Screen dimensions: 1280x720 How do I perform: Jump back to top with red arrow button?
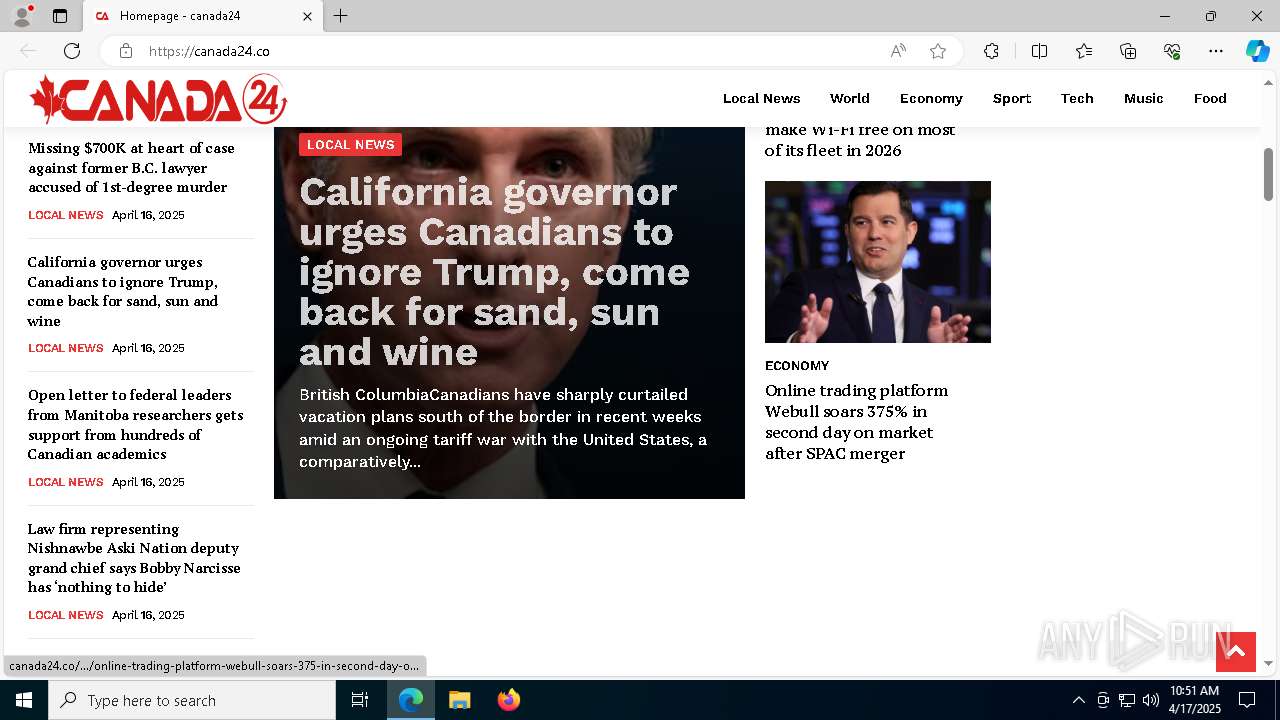[1235, 652]
